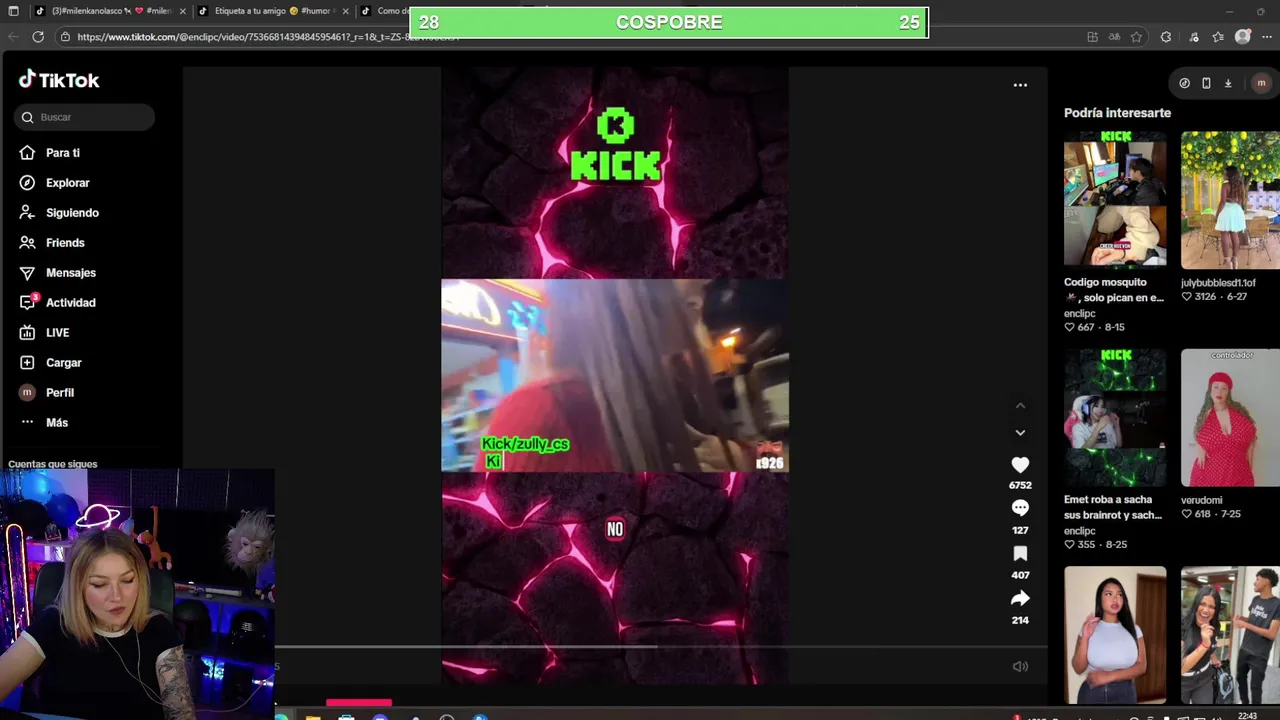The image size is (1280, 720).
Task: Open the Cargar upload page
Action: point(63,363)
